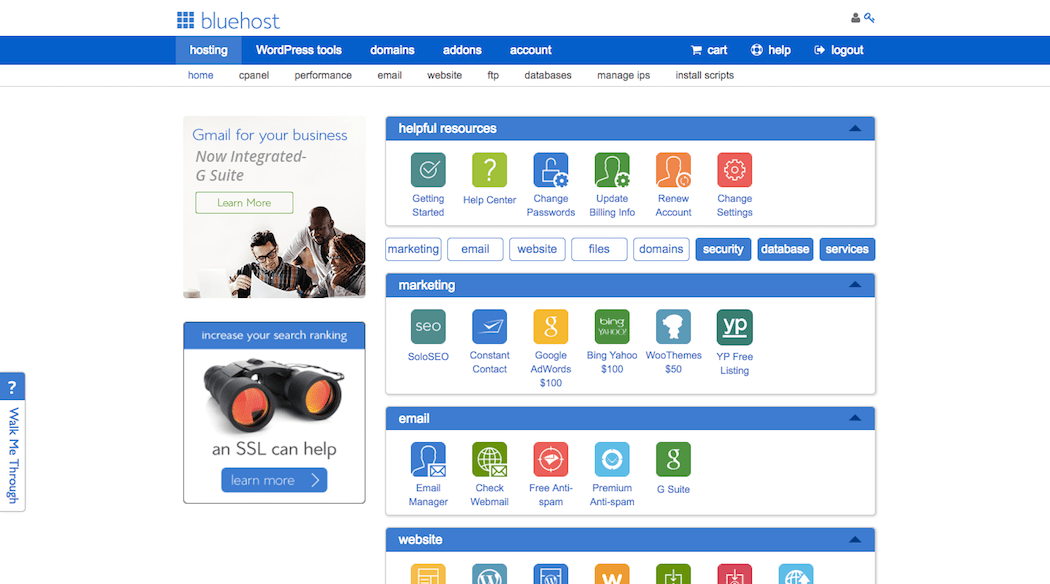Click the Renew Account icon
1050x584 pixels.
coord(673,170)
